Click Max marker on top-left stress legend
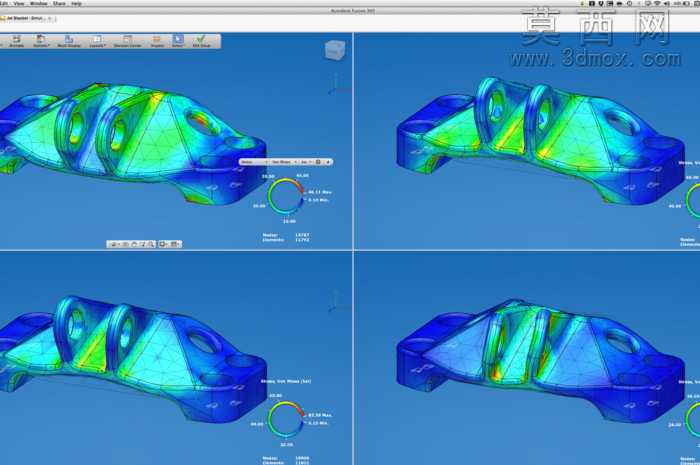This screenshot has width=700, height=465. tap(320, 192)
